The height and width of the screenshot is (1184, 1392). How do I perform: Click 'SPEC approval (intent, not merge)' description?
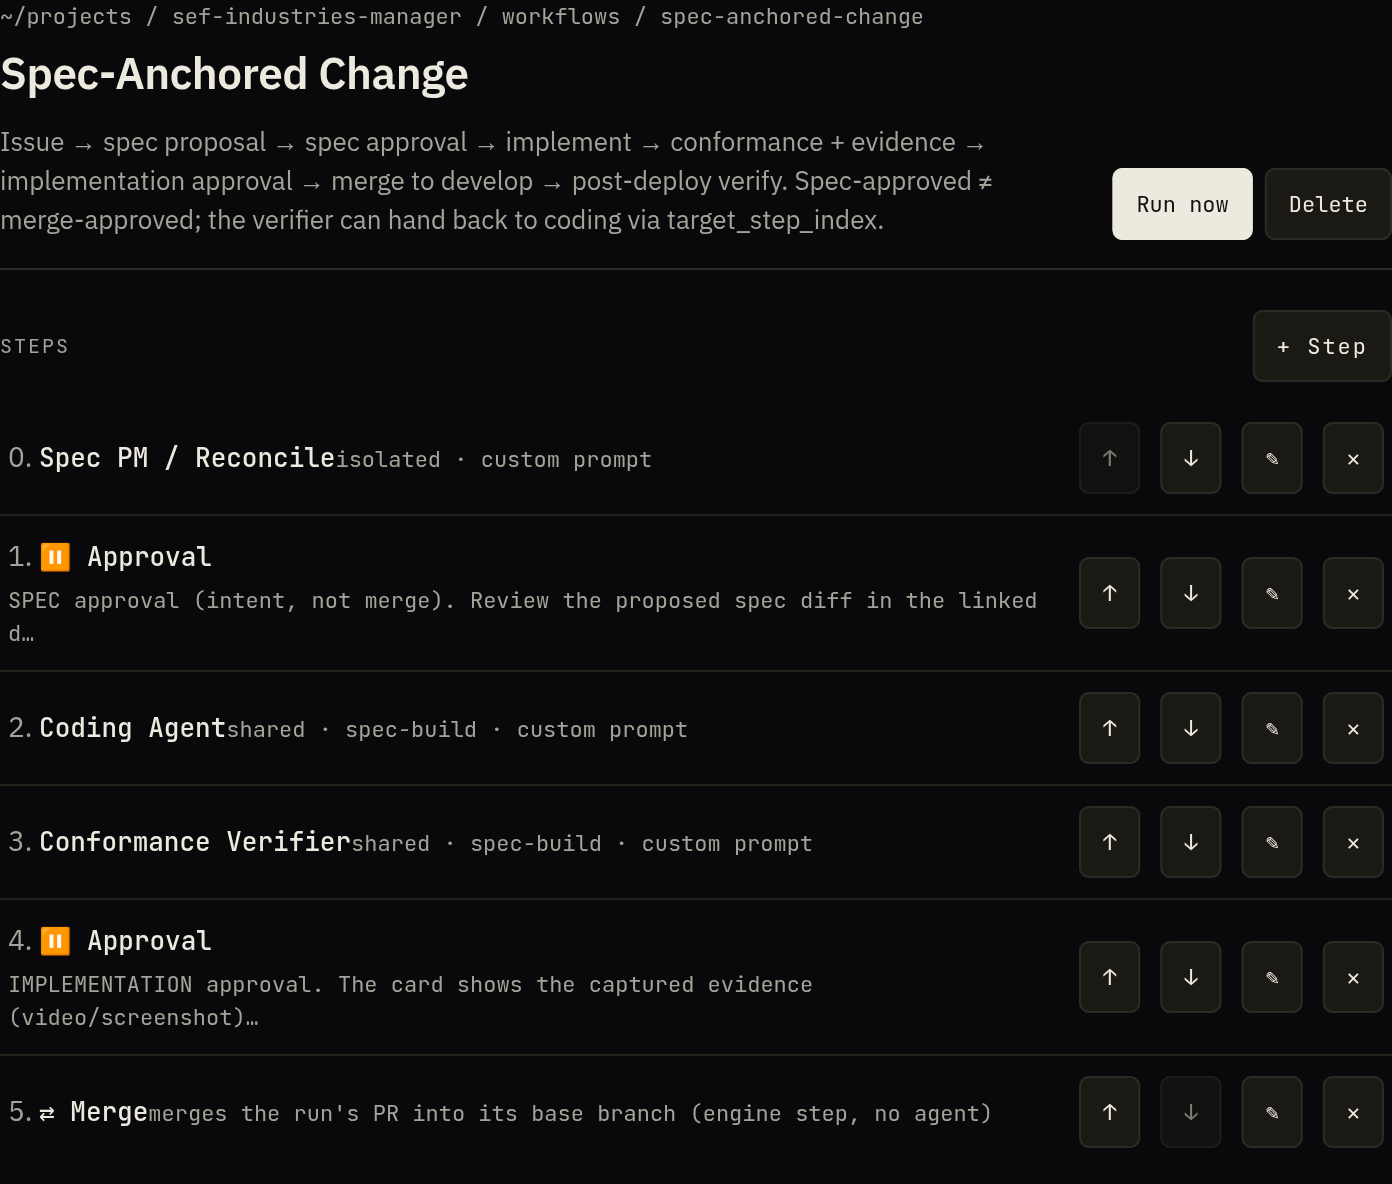click(x=522, y=616)
